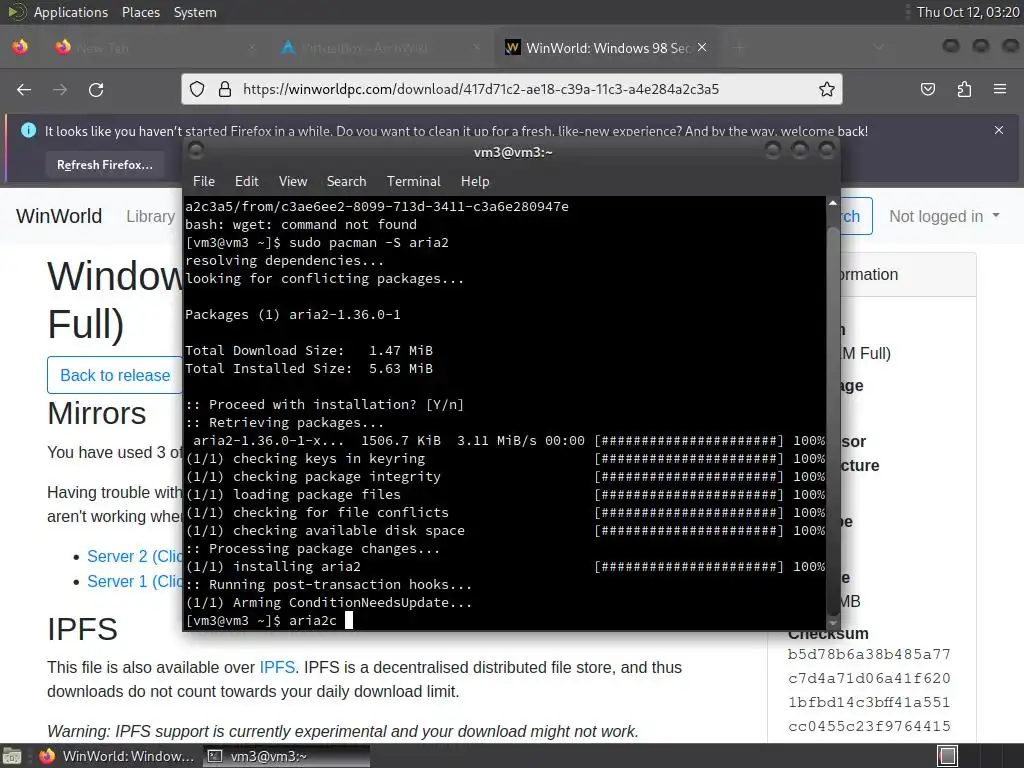Open the Pocket save icon

tap(928, 89)
